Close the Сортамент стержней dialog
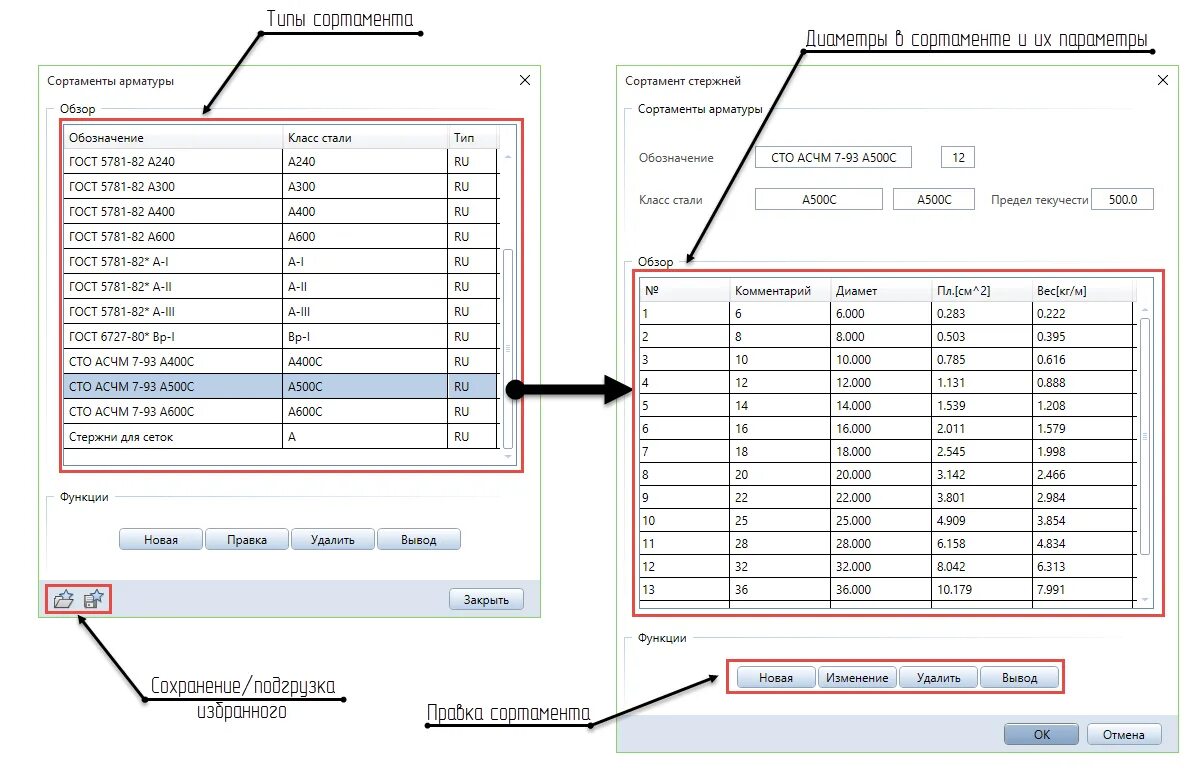1204x778 pixels. click(x=1162, y=81)
